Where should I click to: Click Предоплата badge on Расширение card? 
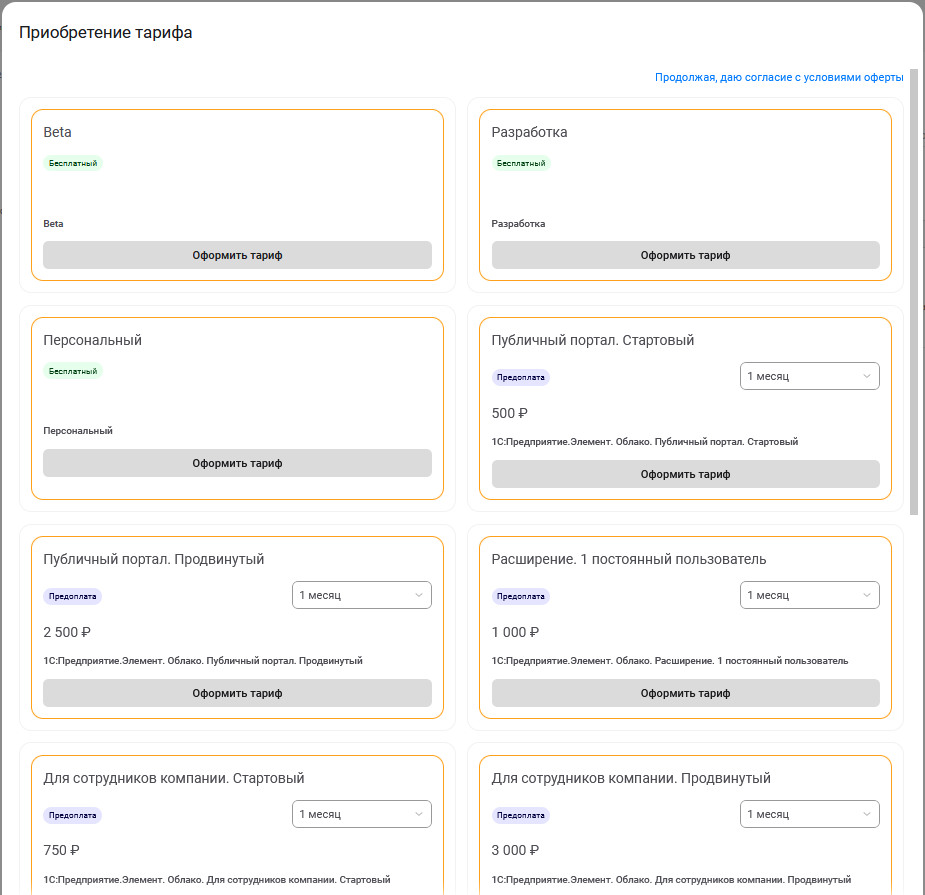pyautogui.click(x=520, y=596)
